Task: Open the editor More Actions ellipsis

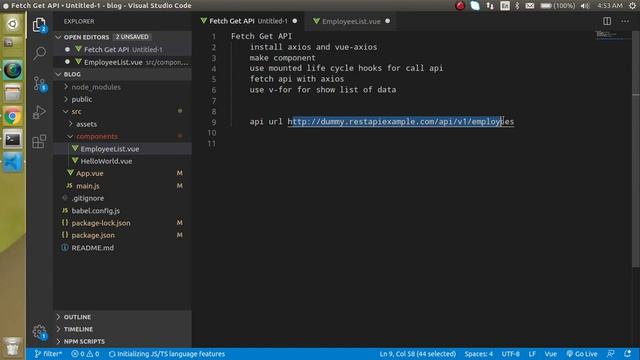Action: click(x=625, y=21)
